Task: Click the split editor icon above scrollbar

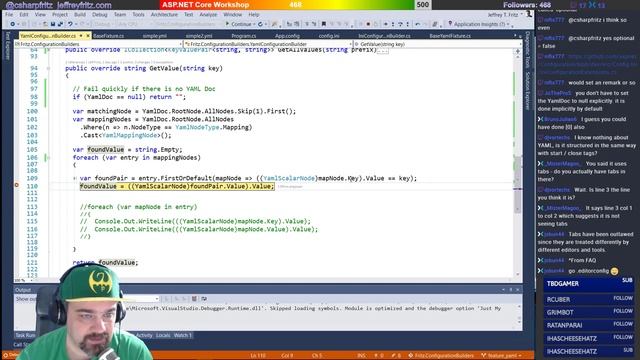Action: coord(518,52)
